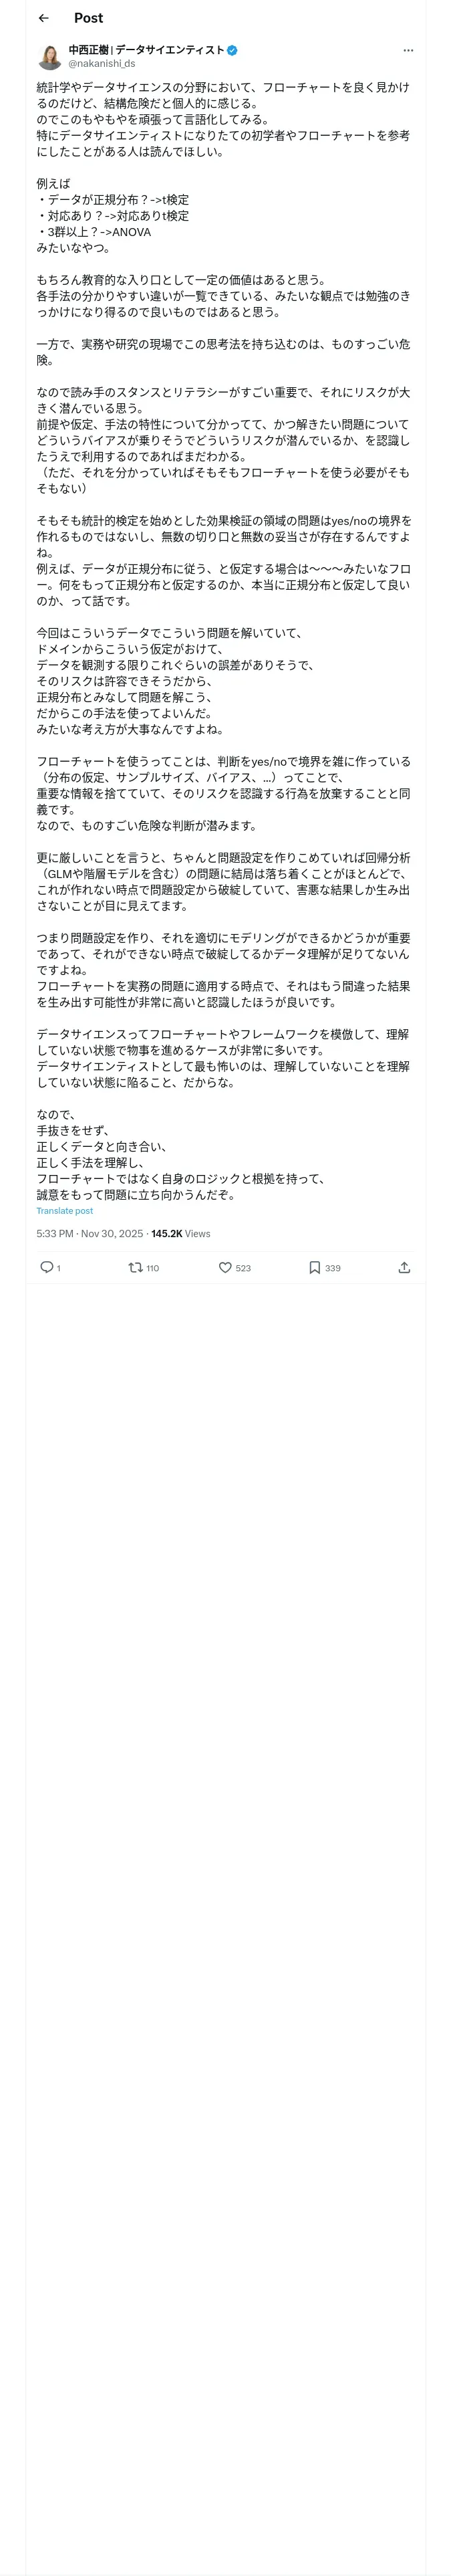Viewport: 451px width, 2576px height.
Task: Click the blue verified badge
Action: [233, 50]
